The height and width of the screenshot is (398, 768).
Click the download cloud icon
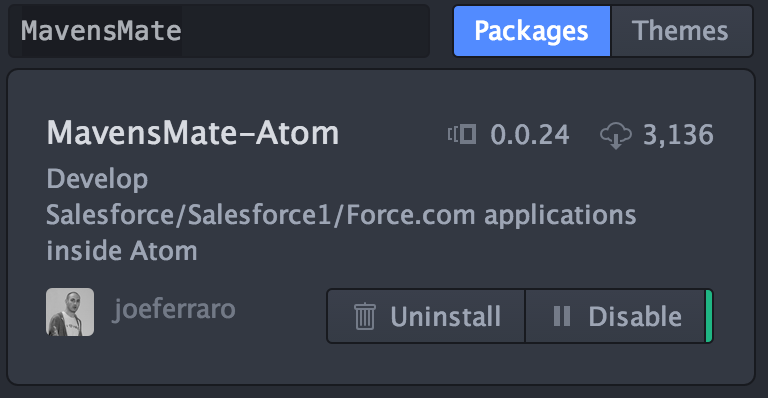click(x=616, y=135)
